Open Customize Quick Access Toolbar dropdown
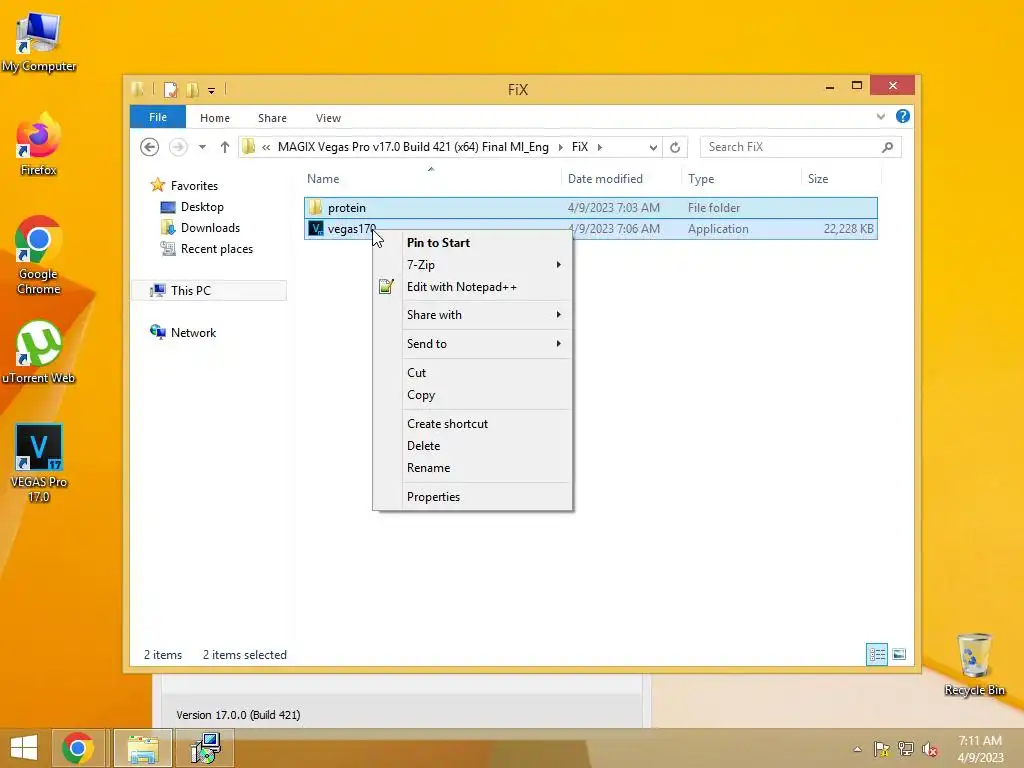 click(212, 91)
